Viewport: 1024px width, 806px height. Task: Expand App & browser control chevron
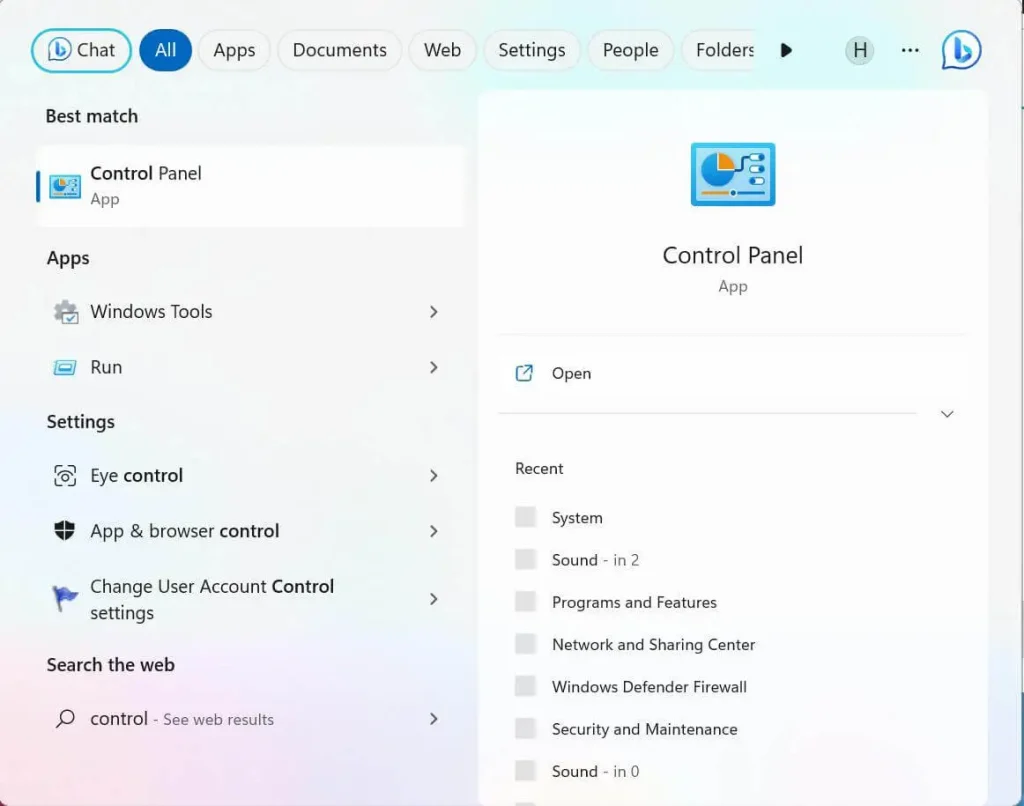(x=434, y=531)
